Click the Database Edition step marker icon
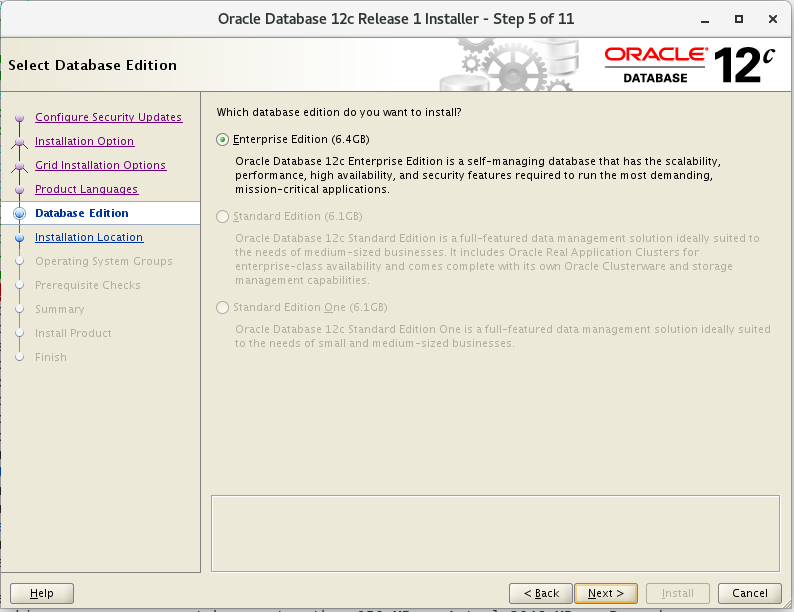The image size is (794, 612). click(19, 213)
